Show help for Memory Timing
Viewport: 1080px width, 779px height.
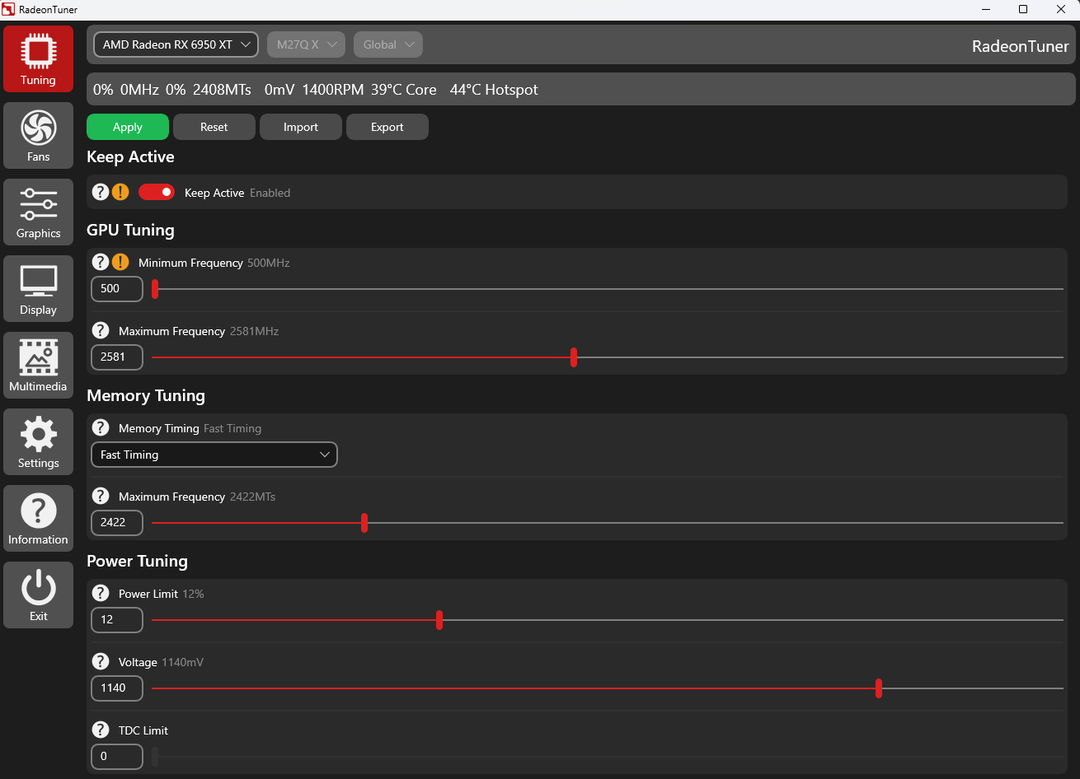(101, 428)
